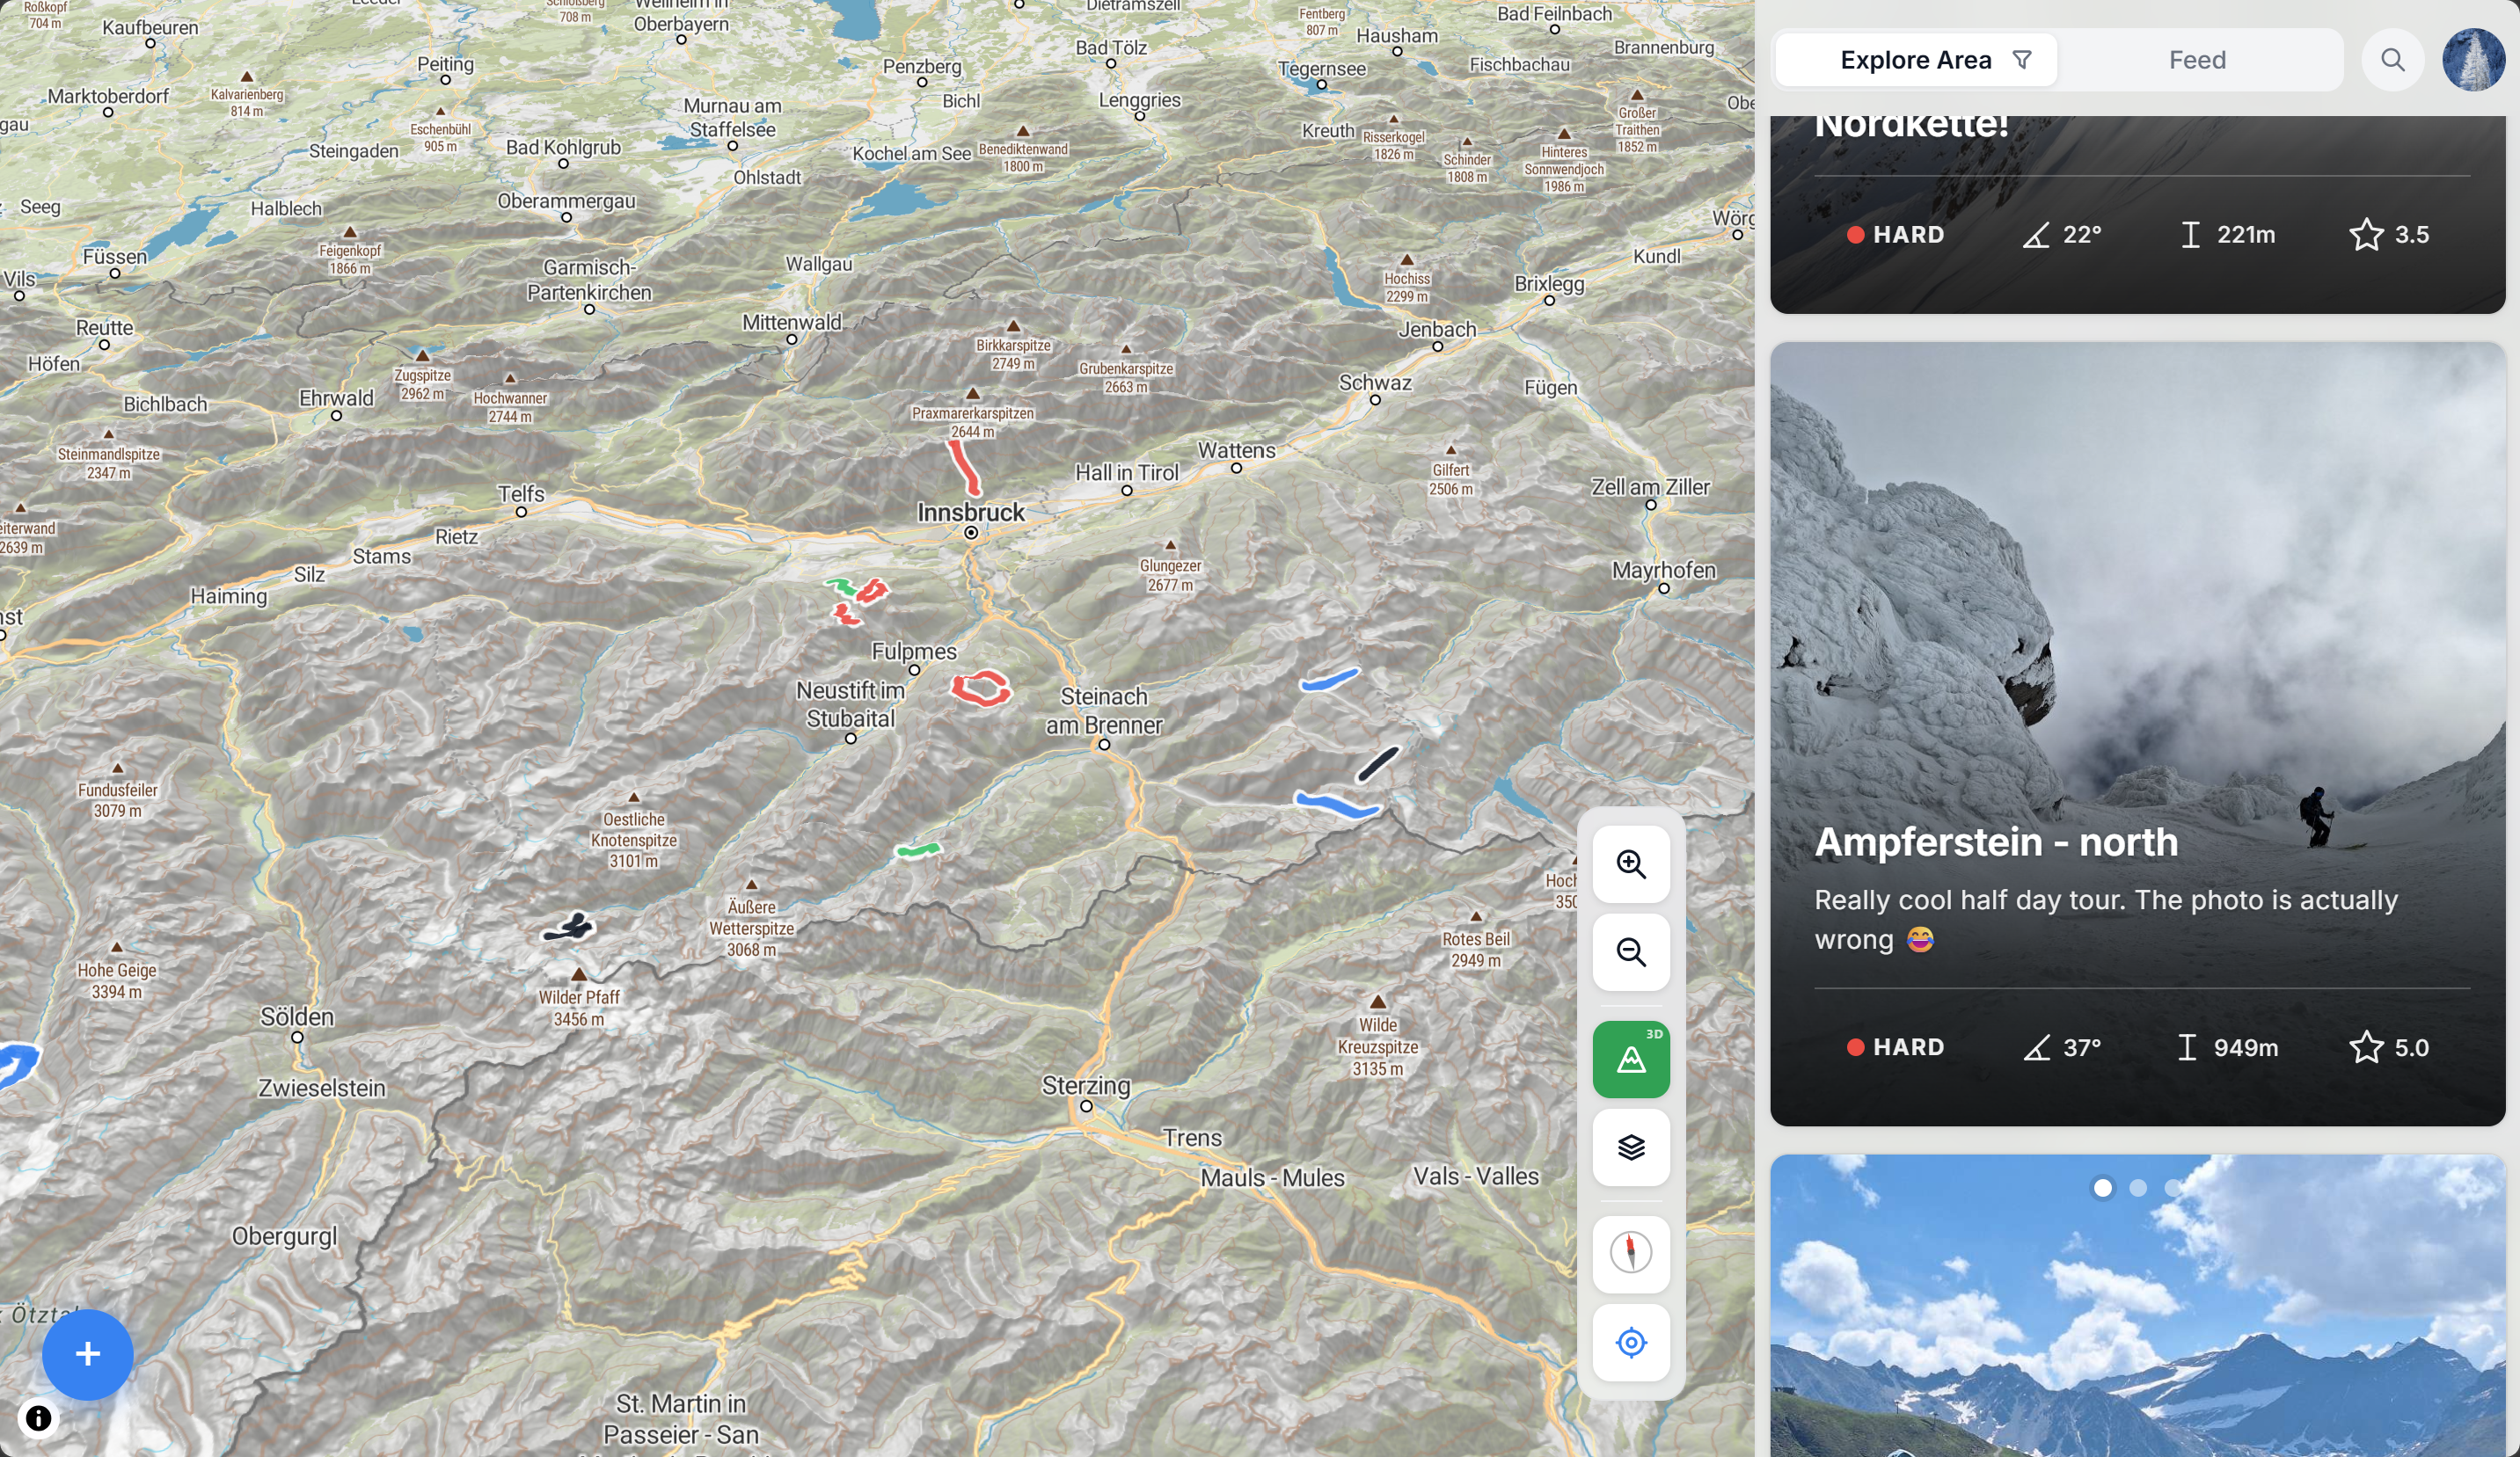2520x1457 pixels.
Task: Click the Füssen town label
Action: pyautogui.click(x=115, y=256)
